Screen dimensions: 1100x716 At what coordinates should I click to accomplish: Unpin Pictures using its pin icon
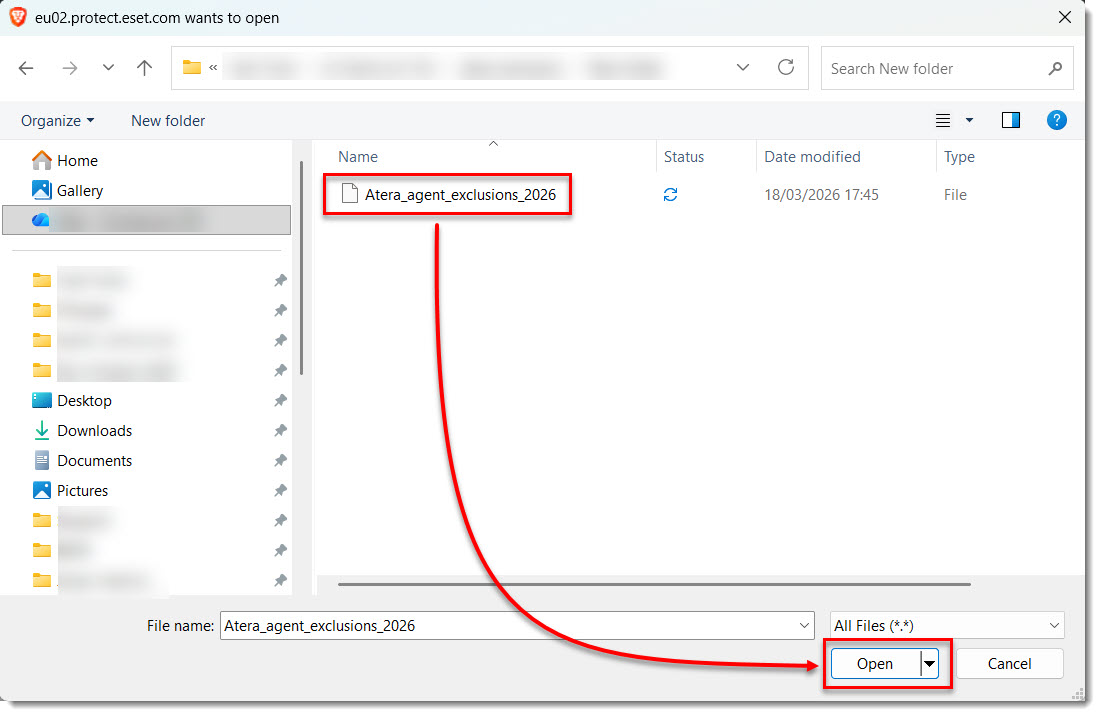click(x=281, y=491)
